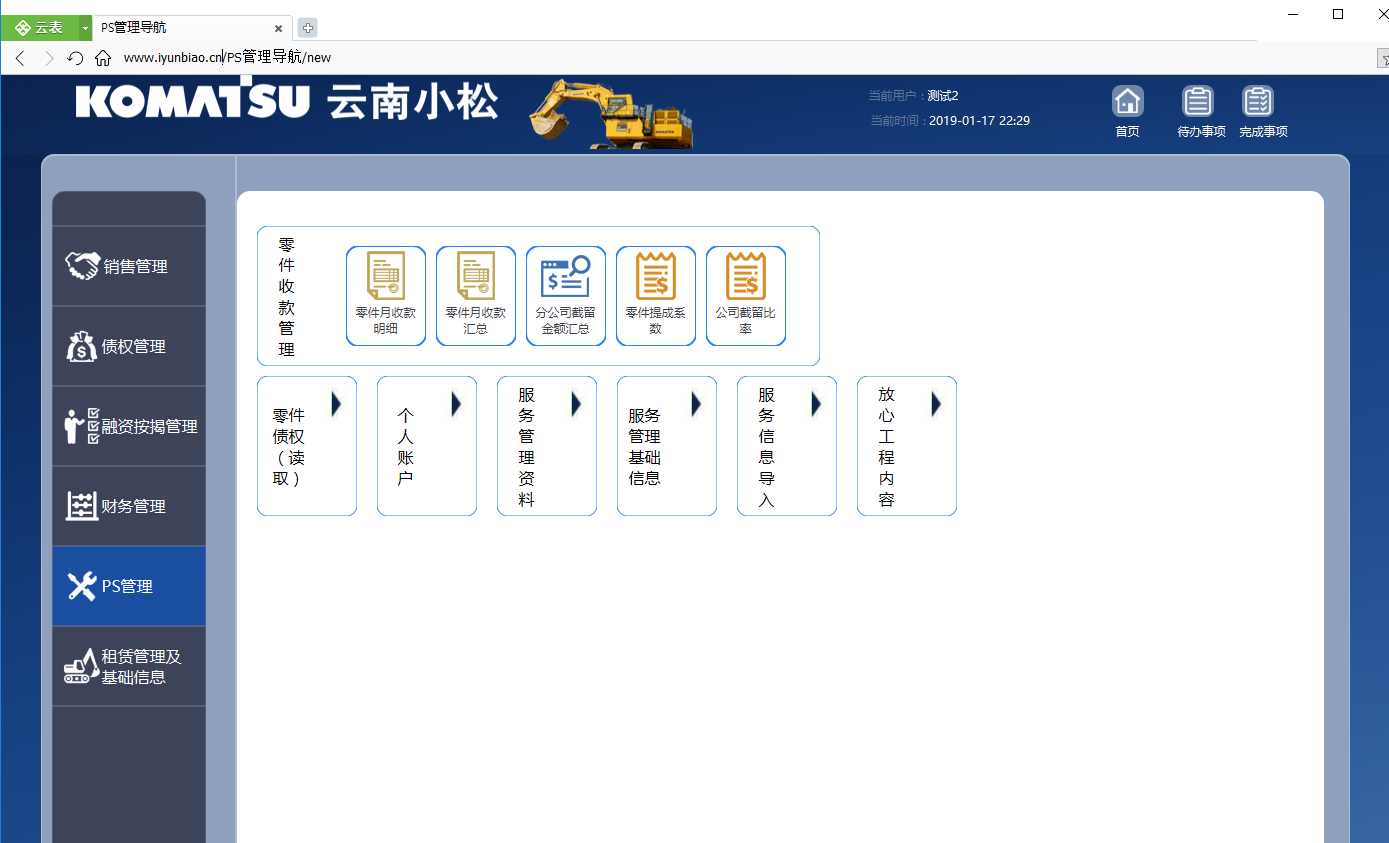Click the 服务管理资料 label text
The image size is (1389, 843).
pos(527,447)
